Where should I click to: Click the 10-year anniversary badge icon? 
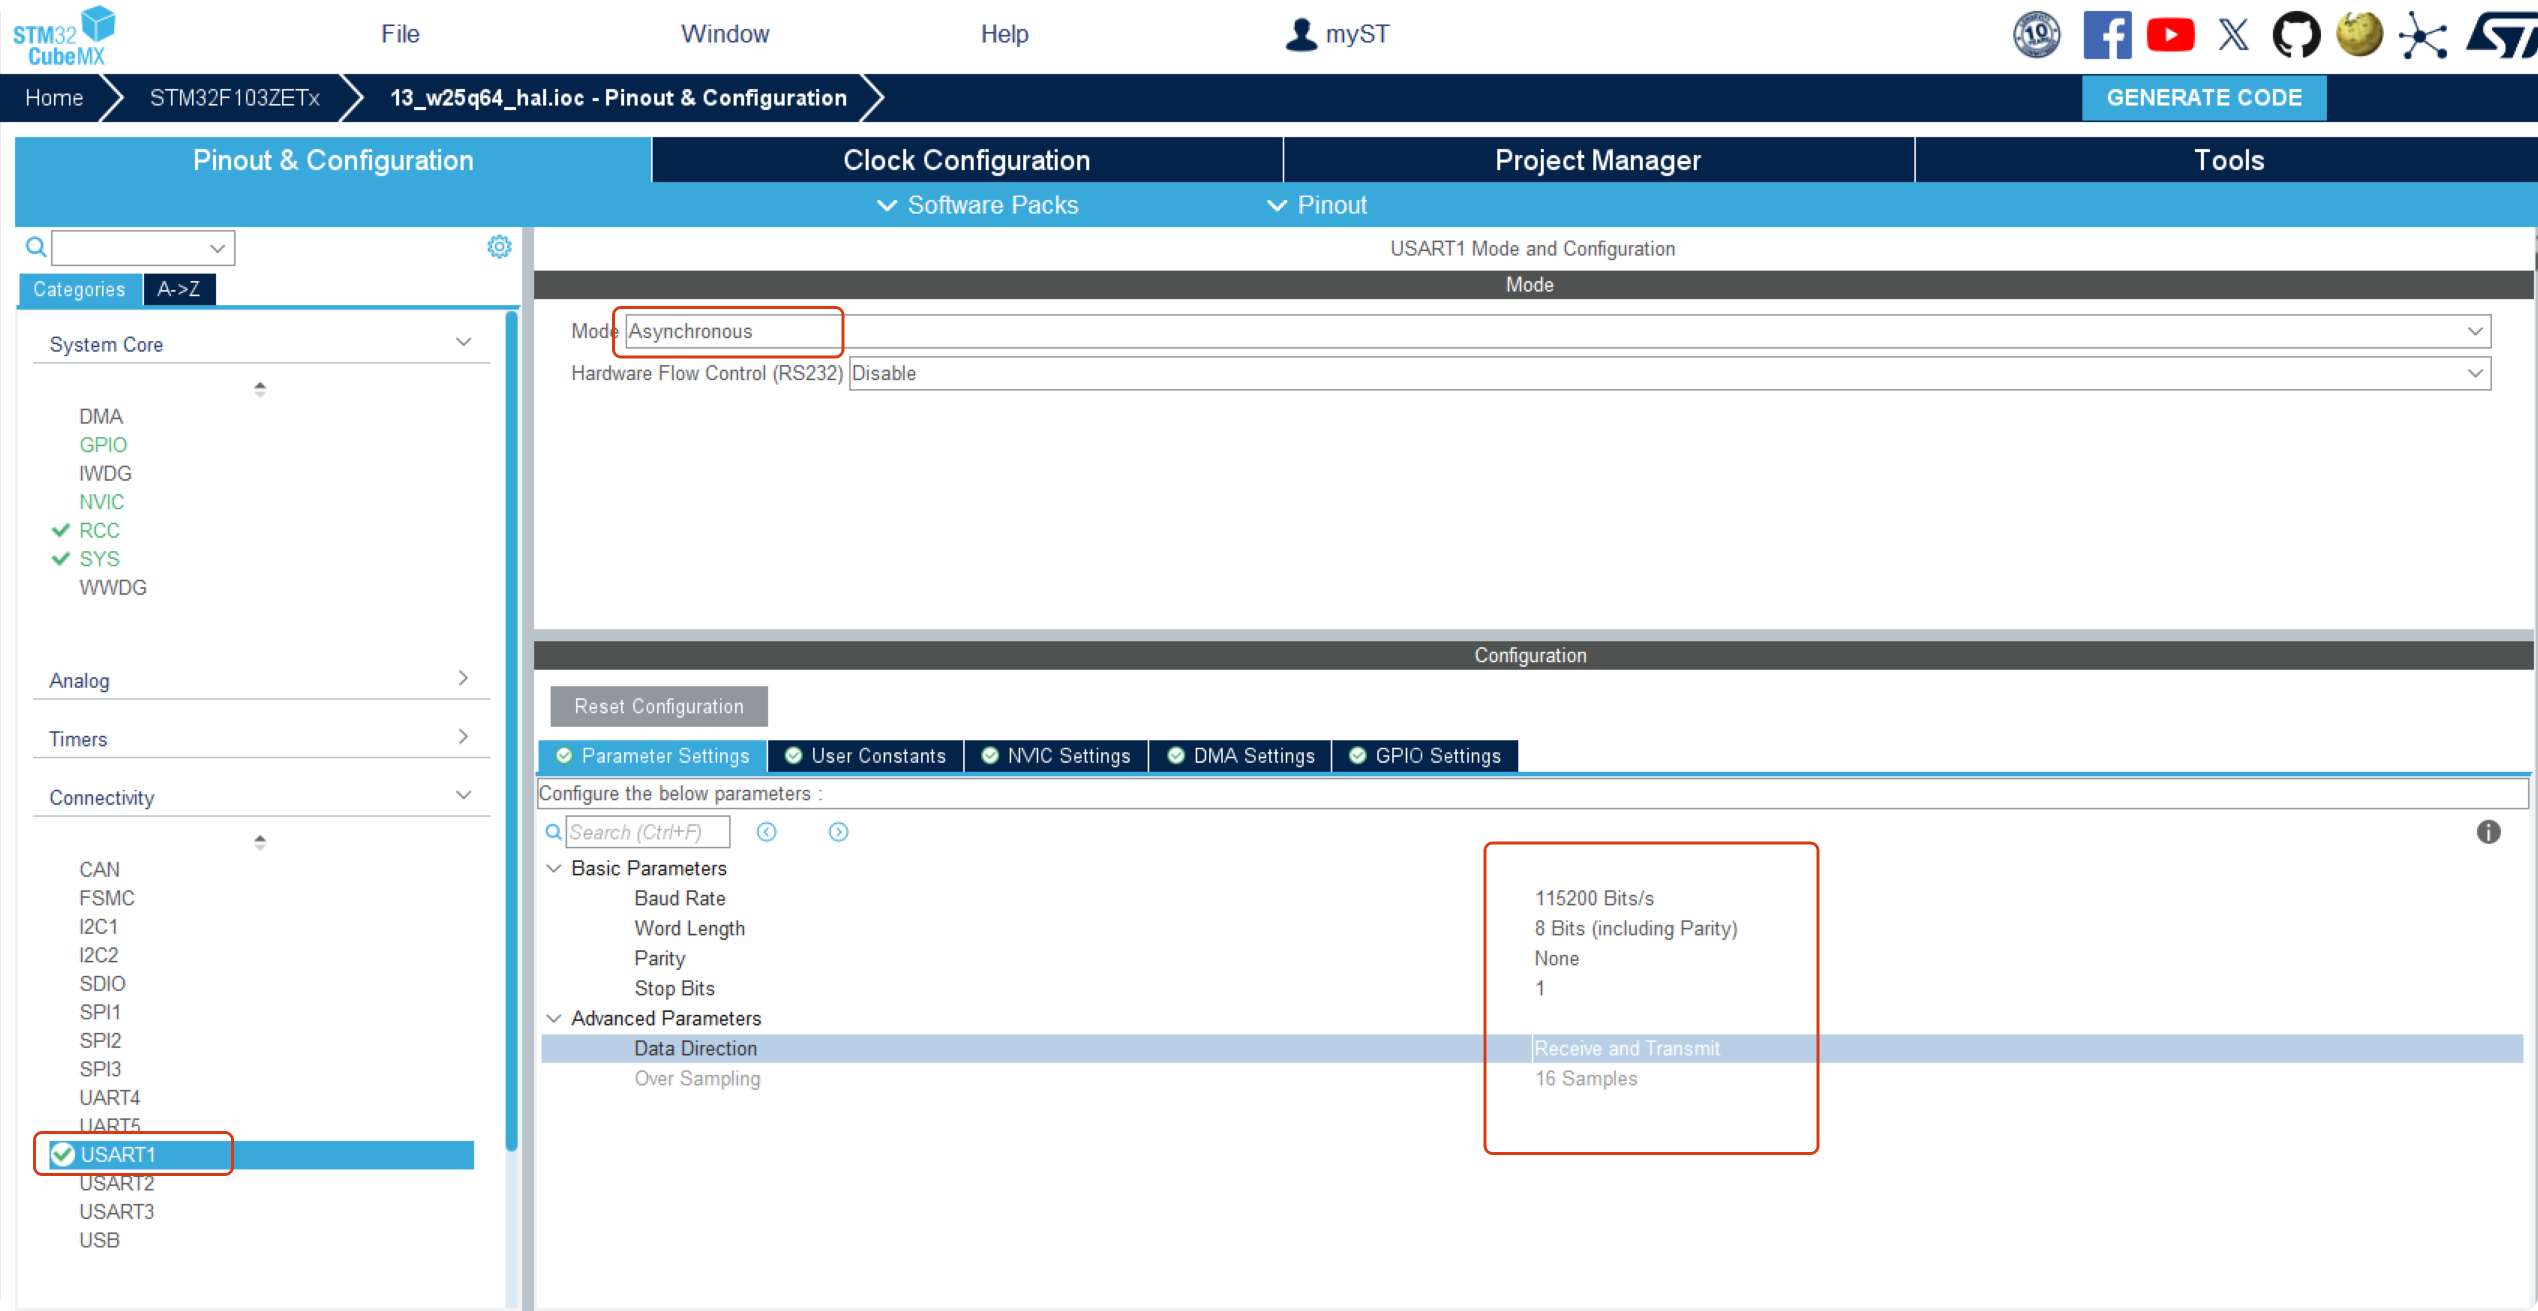2037,36
